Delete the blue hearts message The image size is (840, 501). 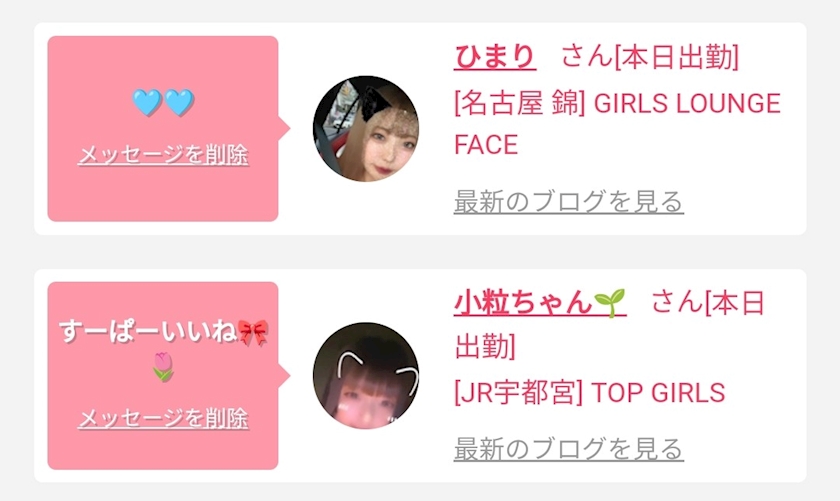click(163, 155)
